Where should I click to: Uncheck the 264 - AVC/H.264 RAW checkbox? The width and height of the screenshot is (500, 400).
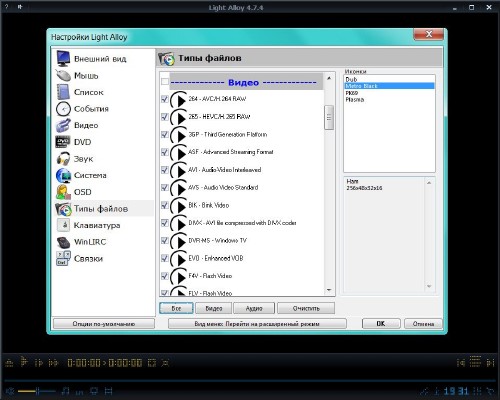pos(164,99)
